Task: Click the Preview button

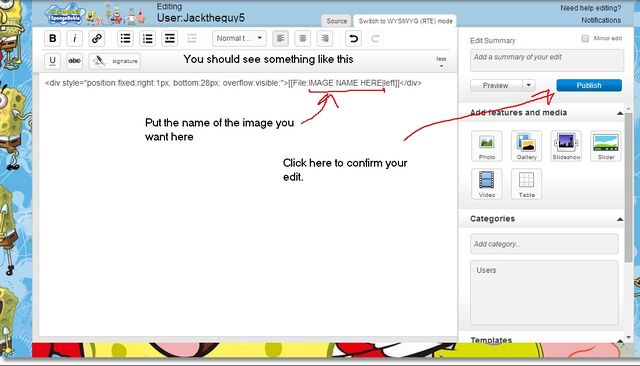Action: [x=496, y=85]
